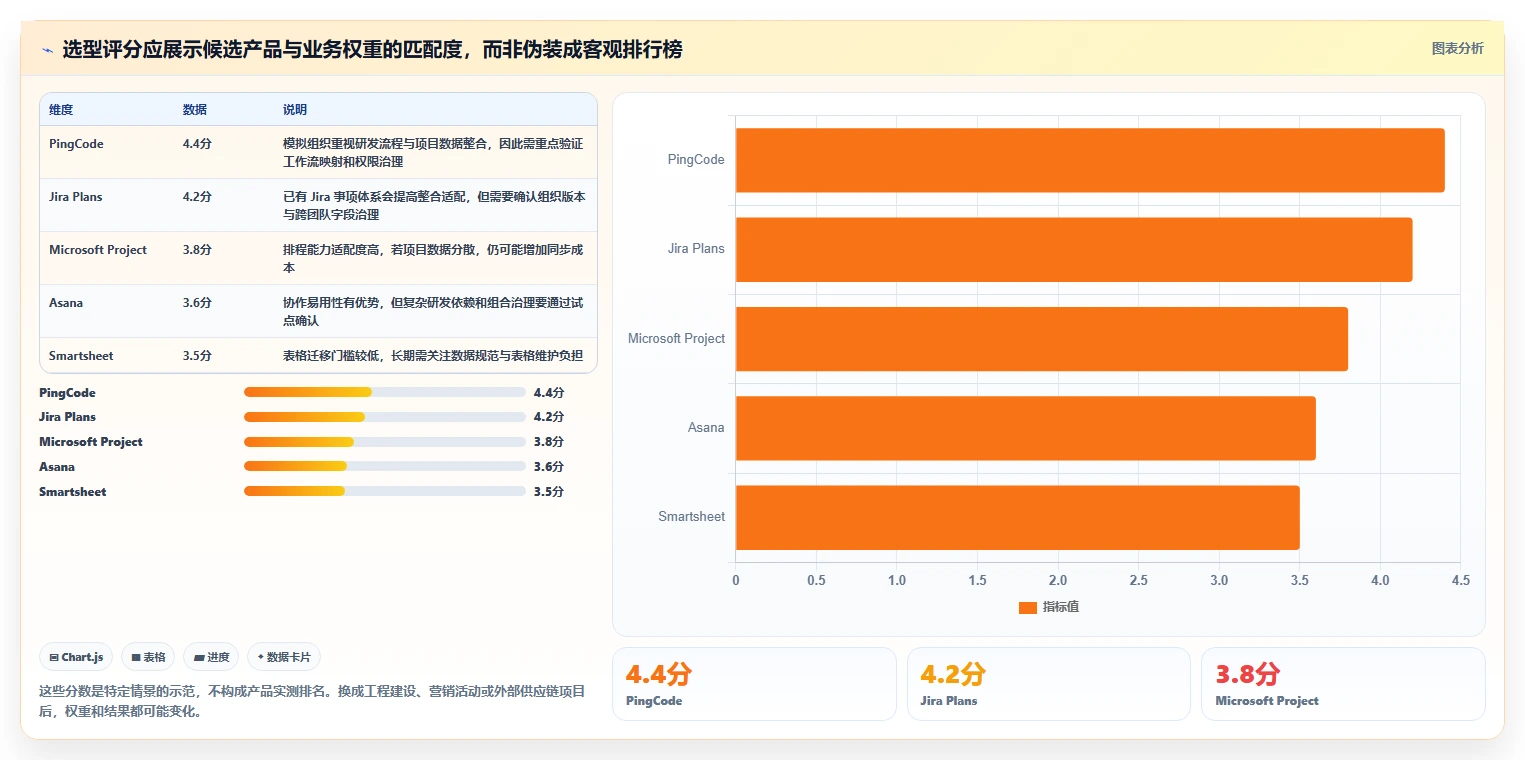Click the Asana progress bar
The height and width of the screenshot is (760, 1525).
(384, 466)
